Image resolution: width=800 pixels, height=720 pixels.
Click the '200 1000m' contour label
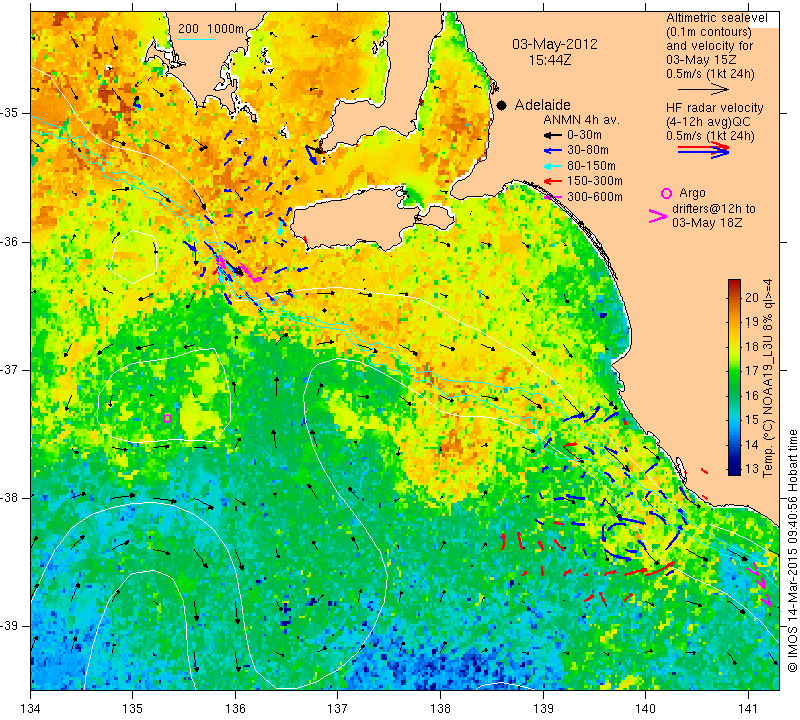211,29
